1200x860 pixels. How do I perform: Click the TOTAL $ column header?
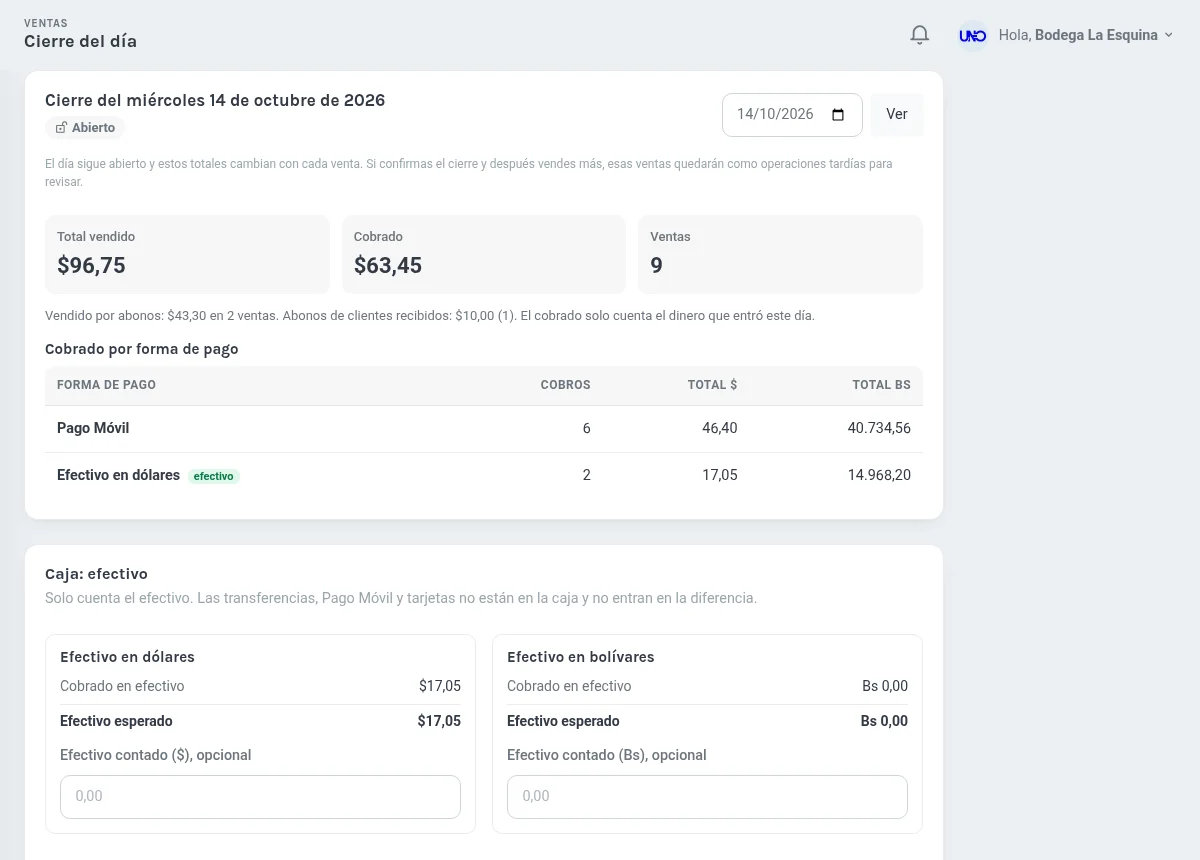pyautogui.click(x=712, y=385)
